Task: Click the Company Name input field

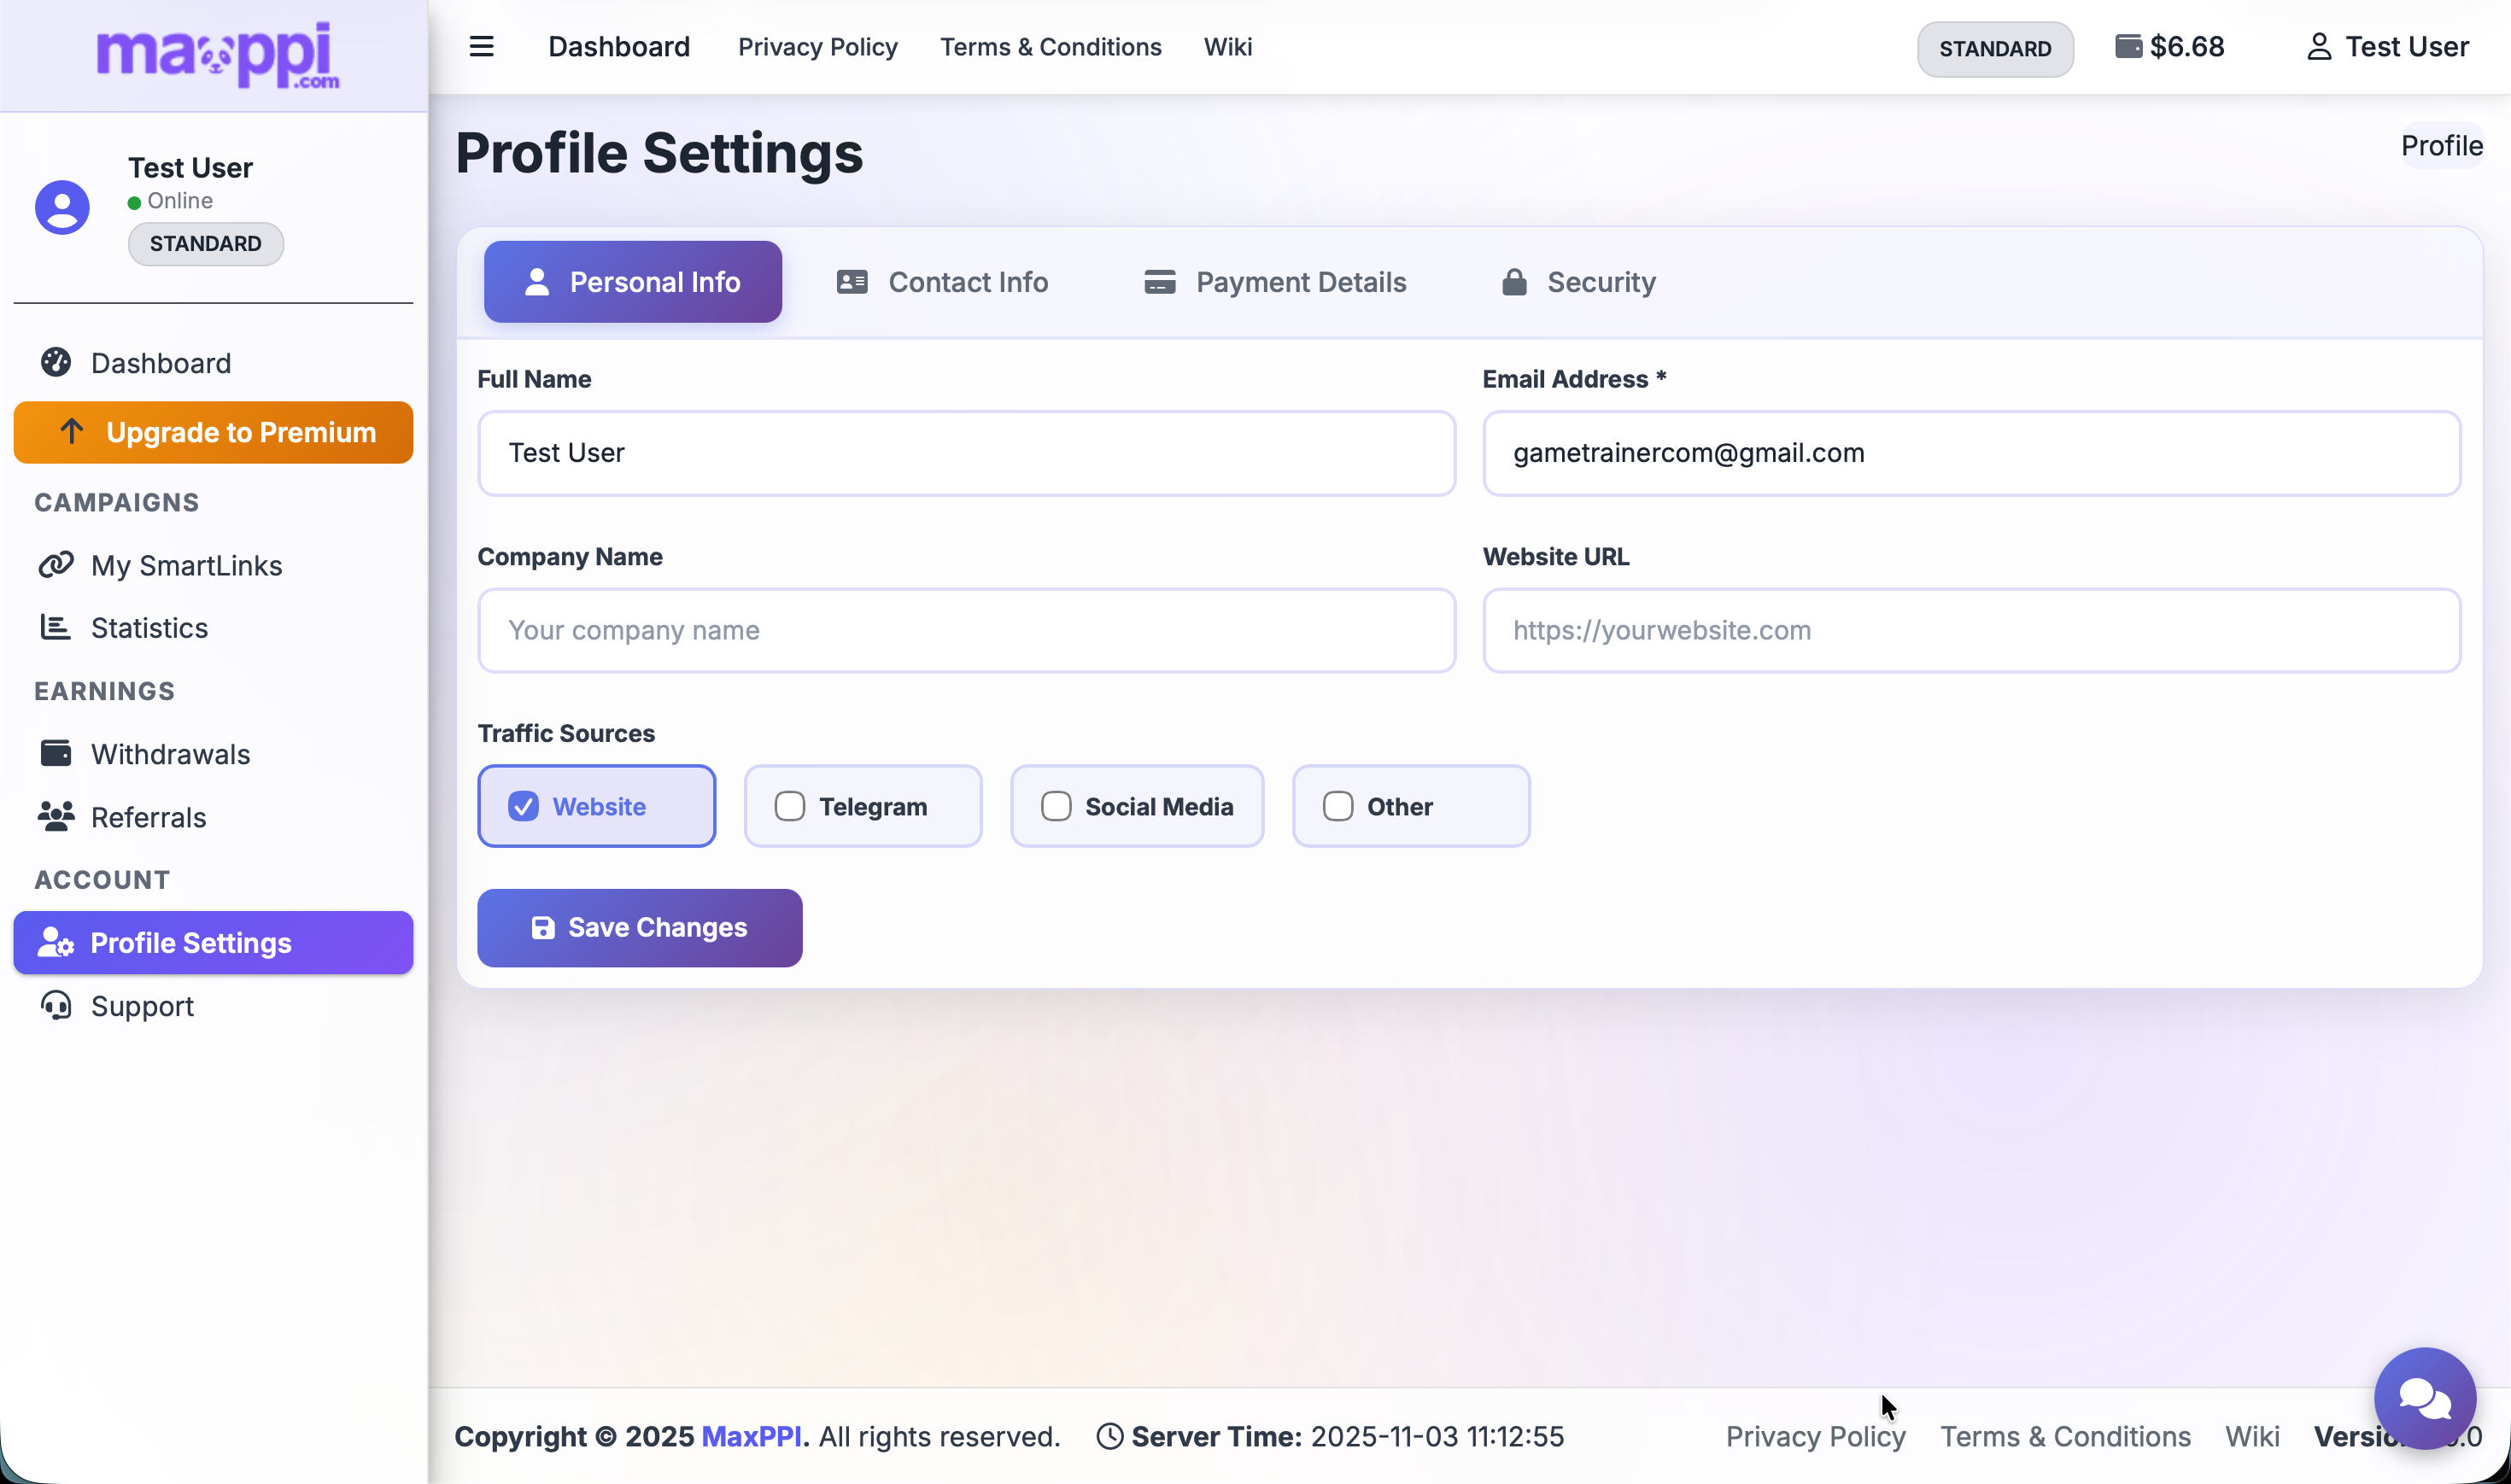Action: [966, 630]
